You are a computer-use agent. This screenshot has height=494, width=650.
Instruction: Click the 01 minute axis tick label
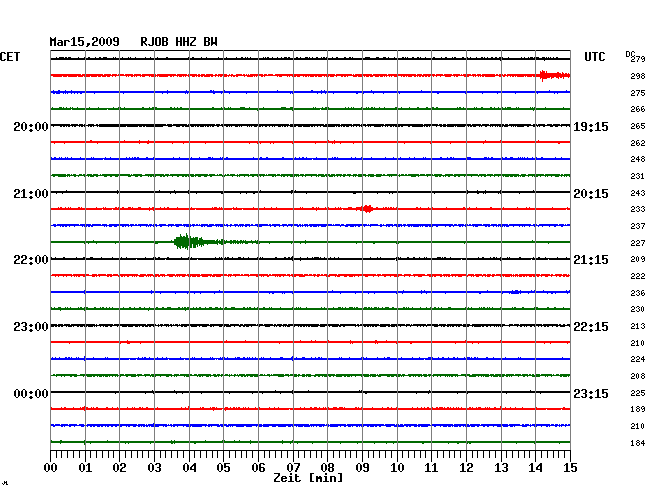pos(85,468)
